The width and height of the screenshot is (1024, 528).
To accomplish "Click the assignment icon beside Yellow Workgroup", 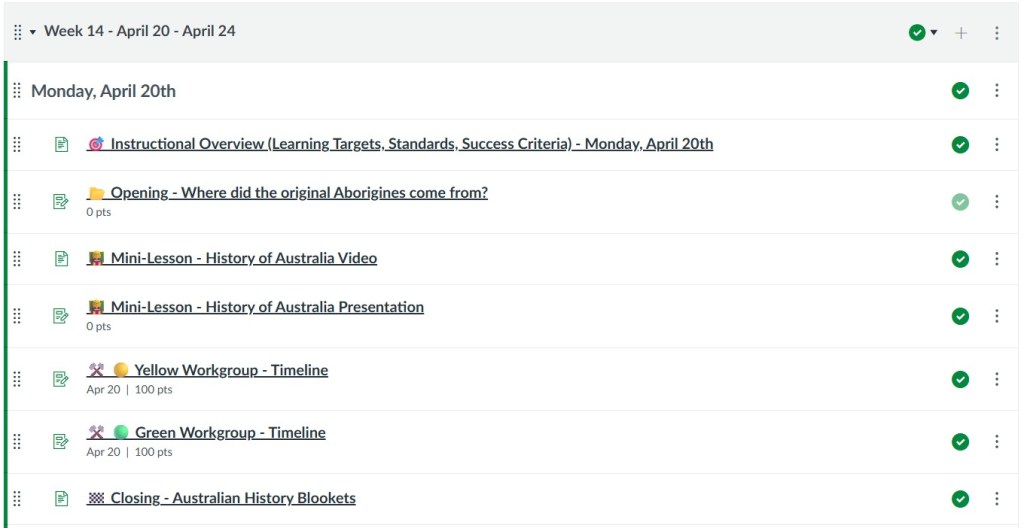I will coord(62,379).
